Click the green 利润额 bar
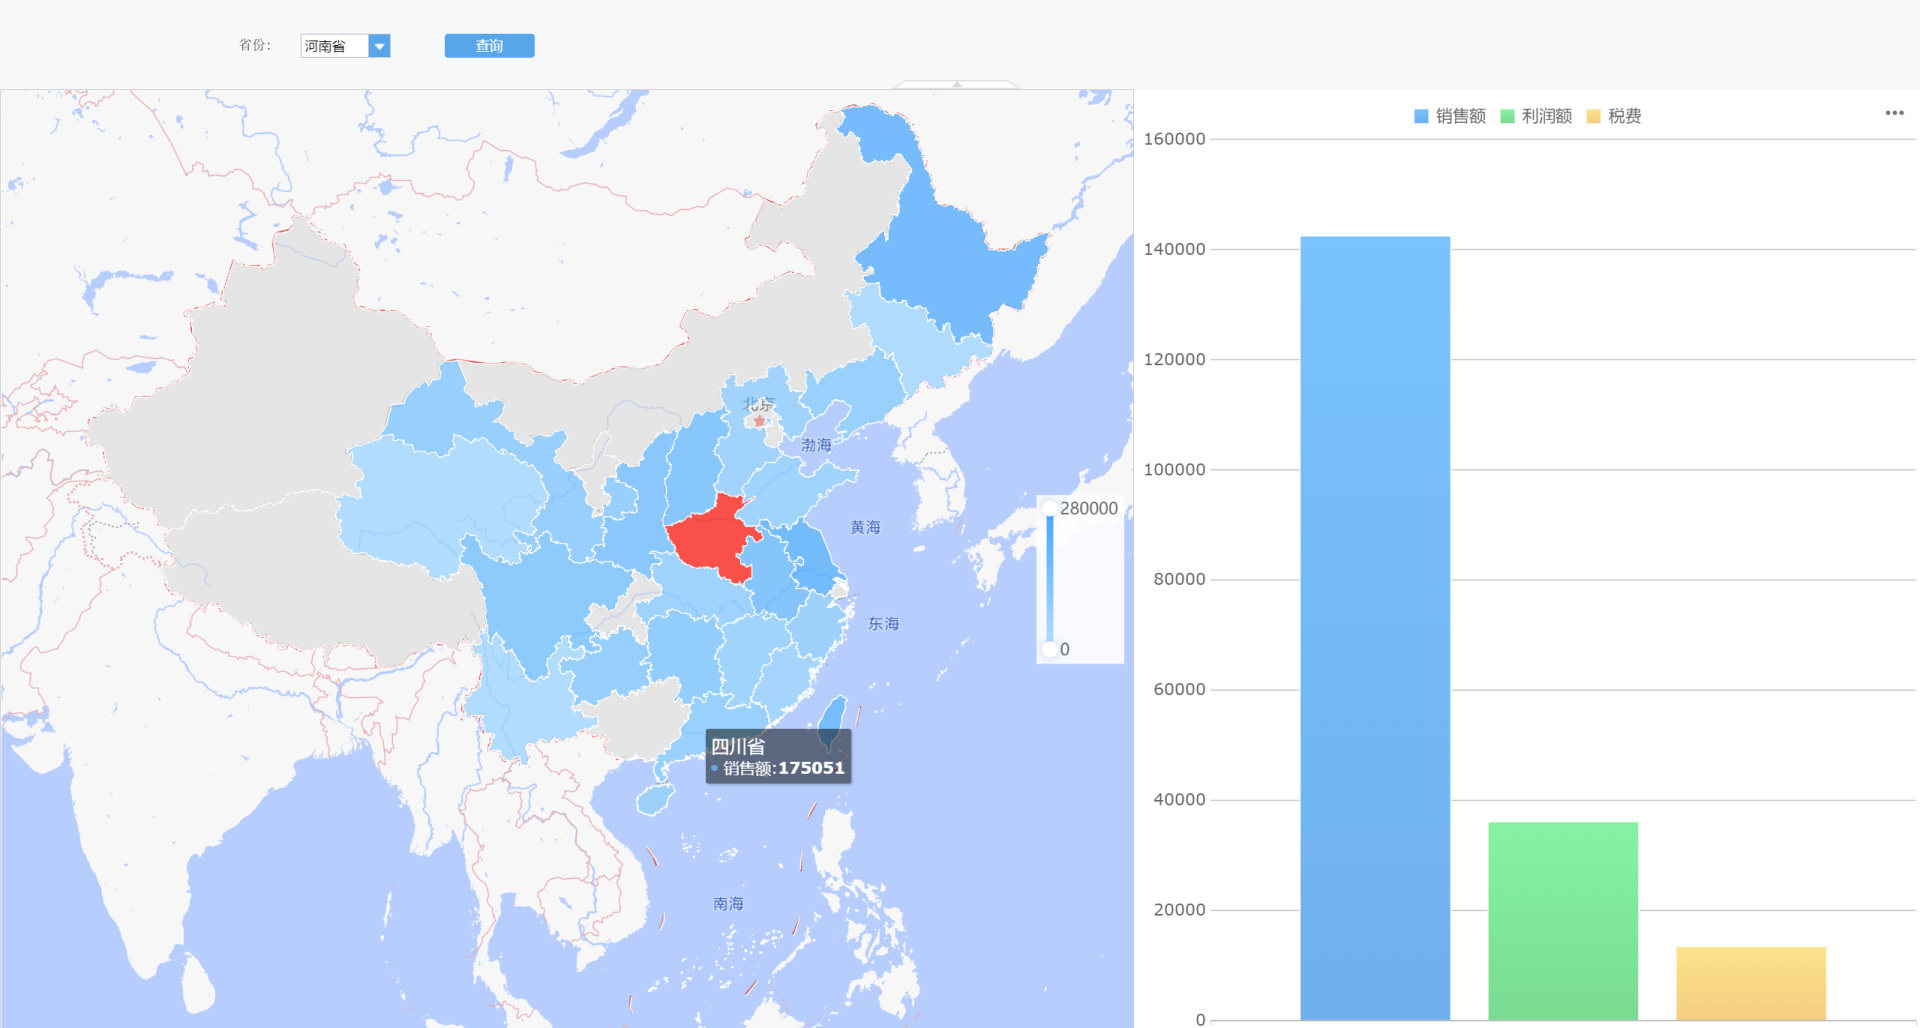The width and height of the screenshot is (1920, 1028). [1562, 920]
